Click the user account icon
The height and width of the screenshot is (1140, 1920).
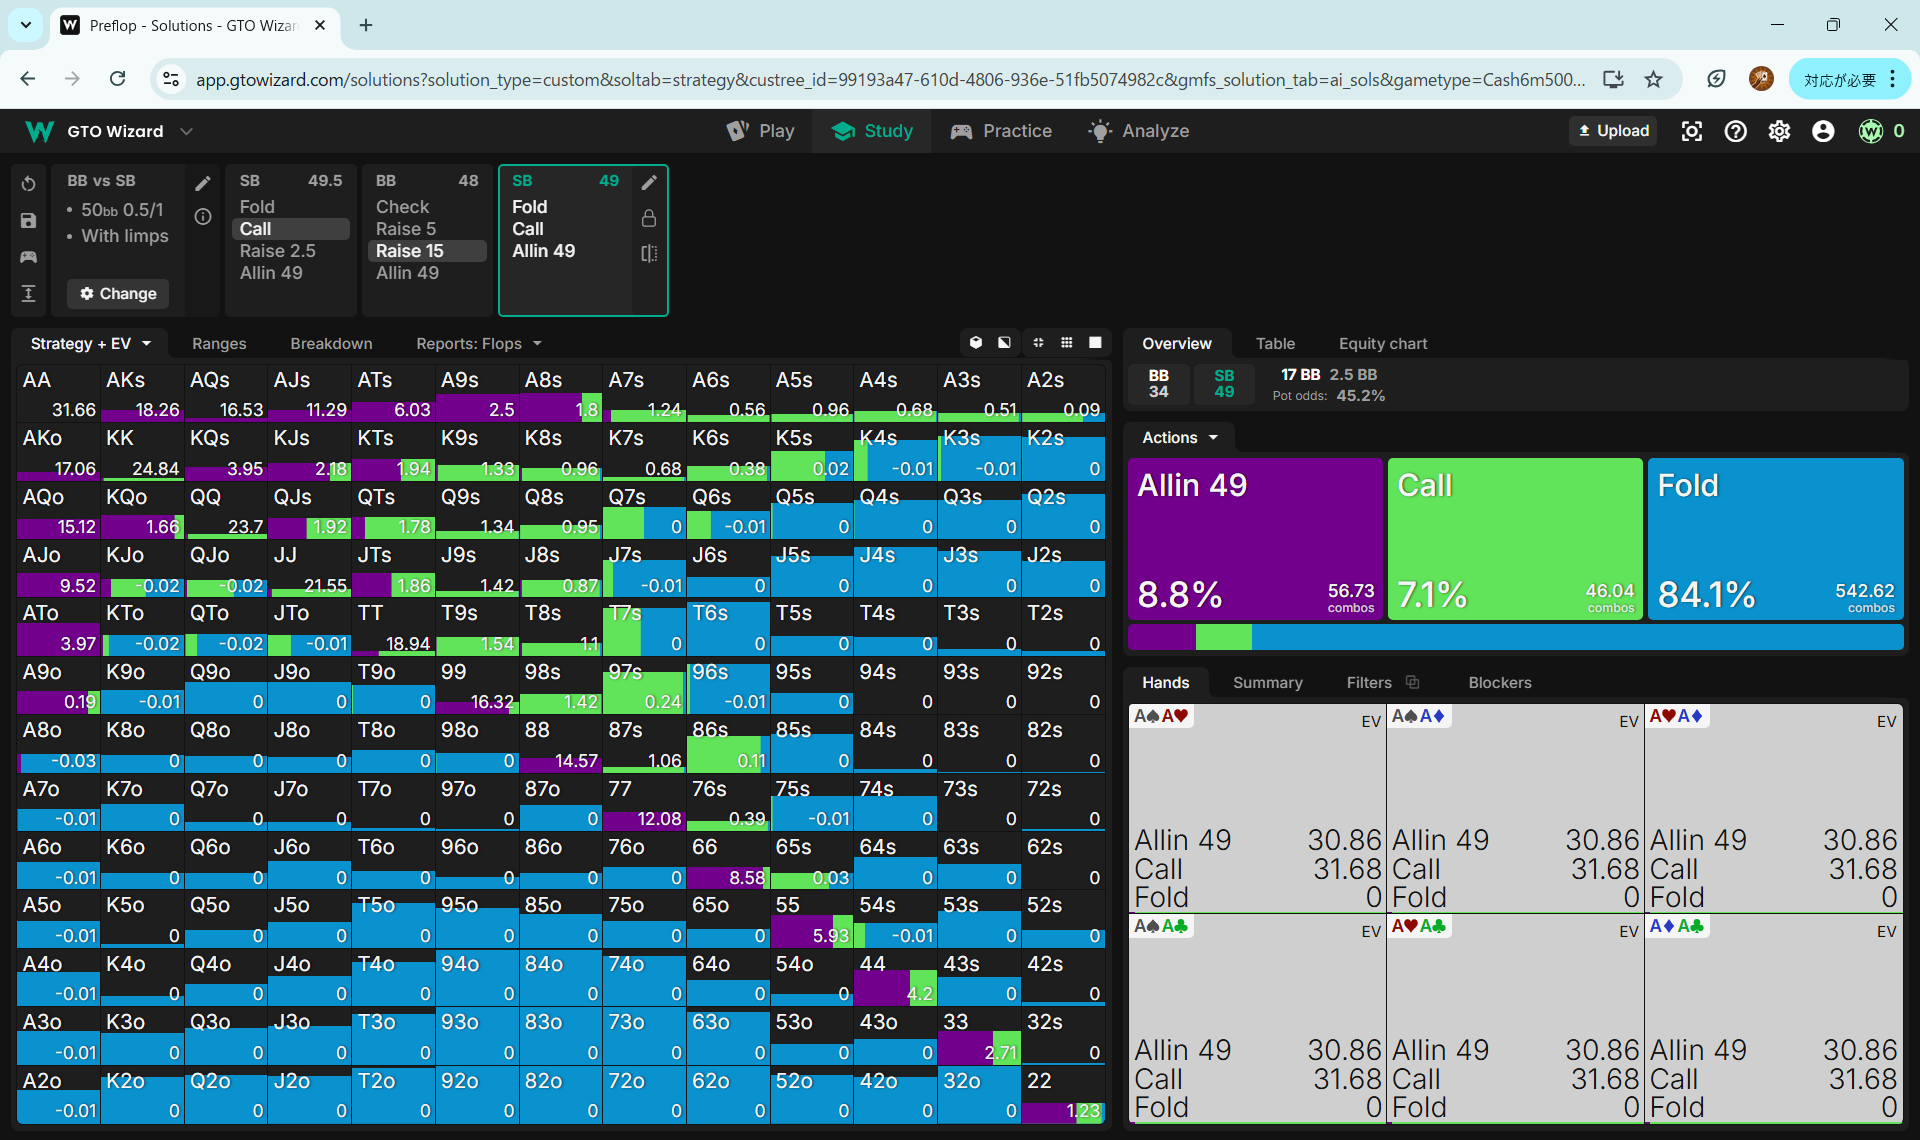(x=1823, y=131)
